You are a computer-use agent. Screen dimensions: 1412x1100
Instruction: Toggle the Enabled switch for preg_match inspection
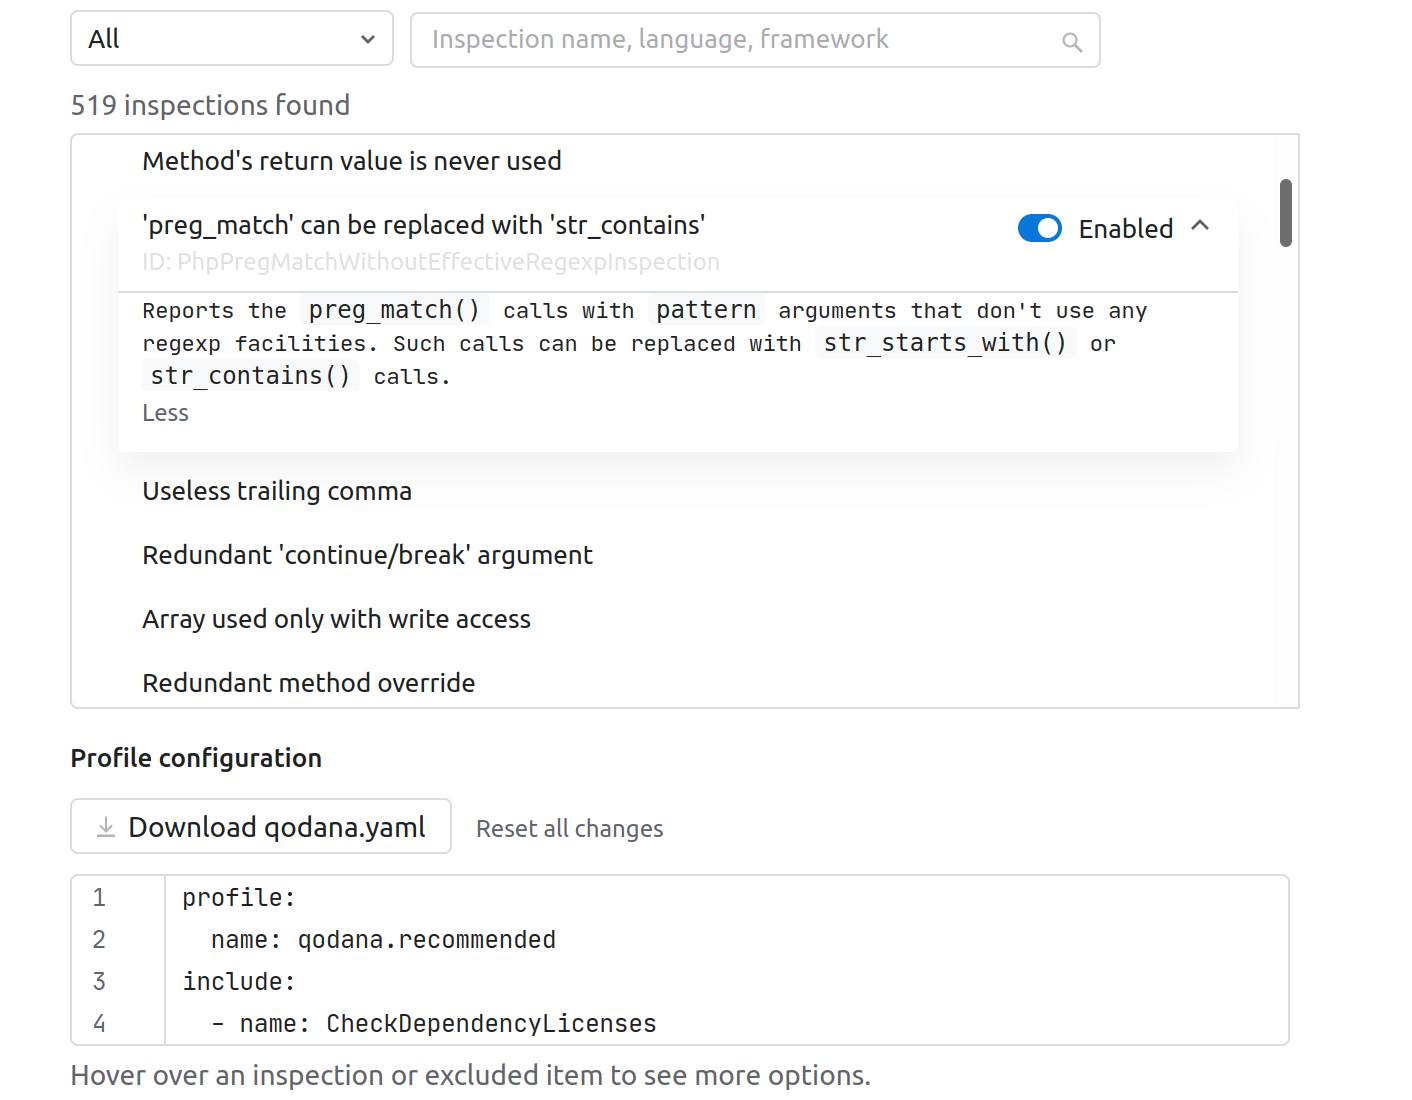click(1040, 228)
